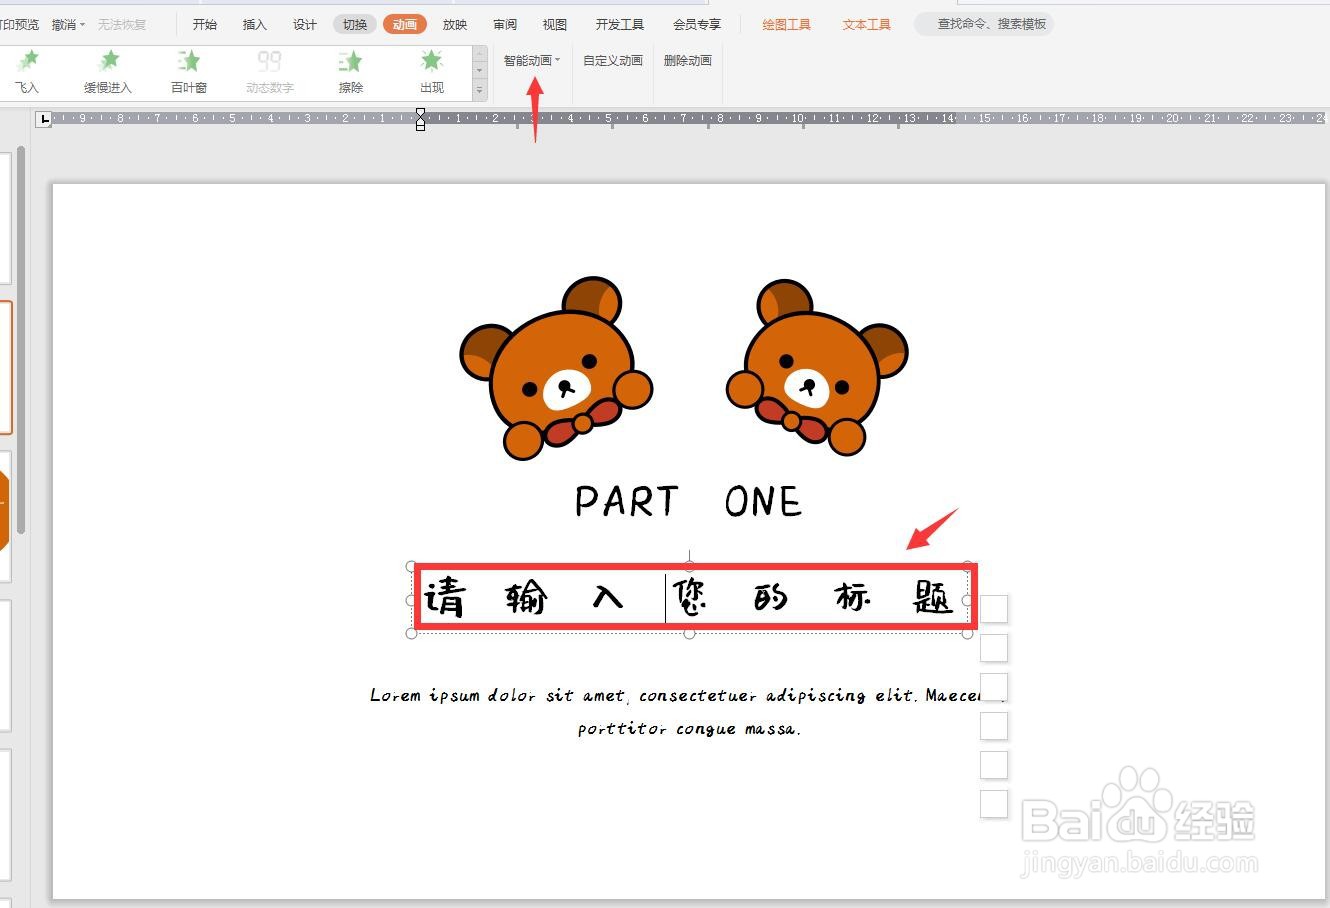Apply the 飞入 fly-in animation effect

pyautogui.click(x=27, y=72)
